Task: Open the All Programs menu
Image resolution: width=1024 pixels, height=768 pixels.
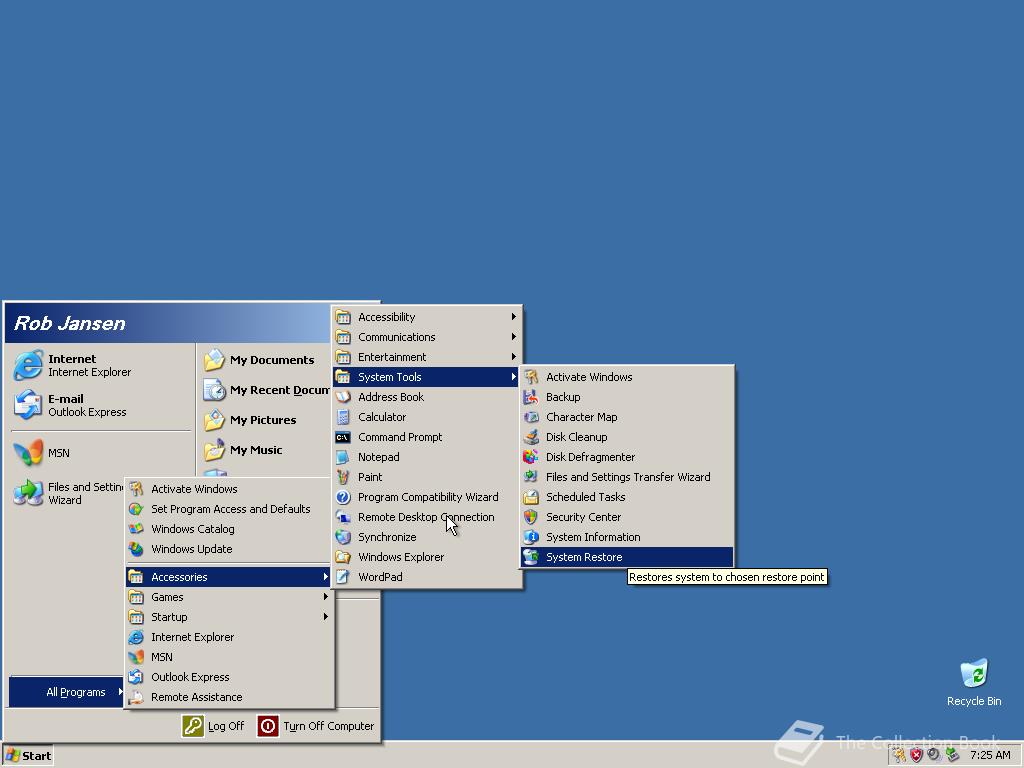Action: (x=67, y=692)
